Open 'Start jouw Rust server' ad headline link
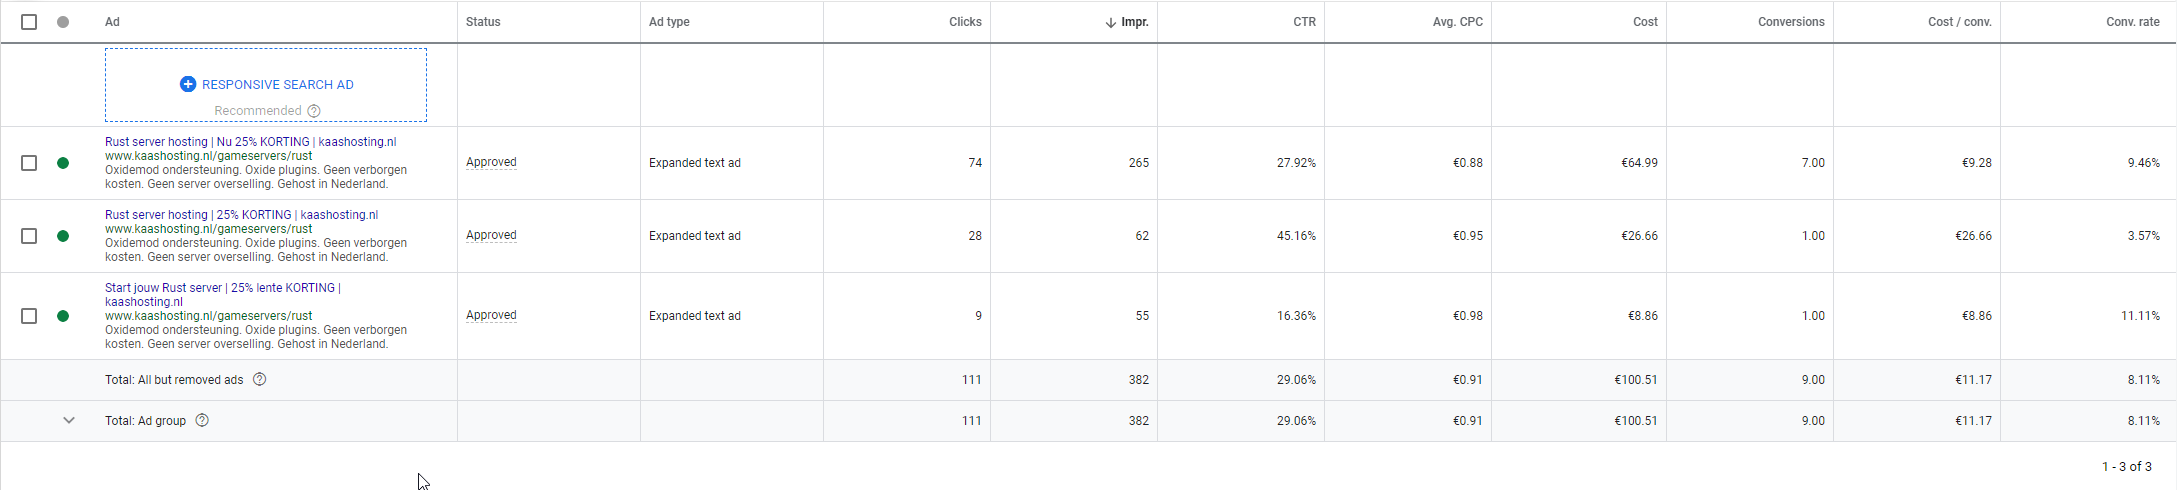Screen dimensions: 2177x490 222,288
